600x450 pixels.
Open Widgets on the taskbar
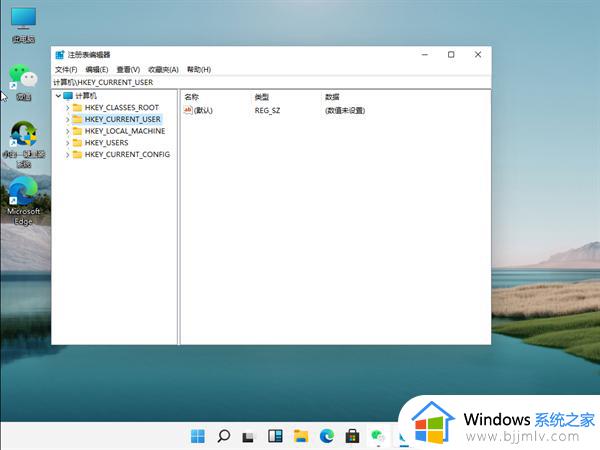pyautogui.click(x=275, y=436)
